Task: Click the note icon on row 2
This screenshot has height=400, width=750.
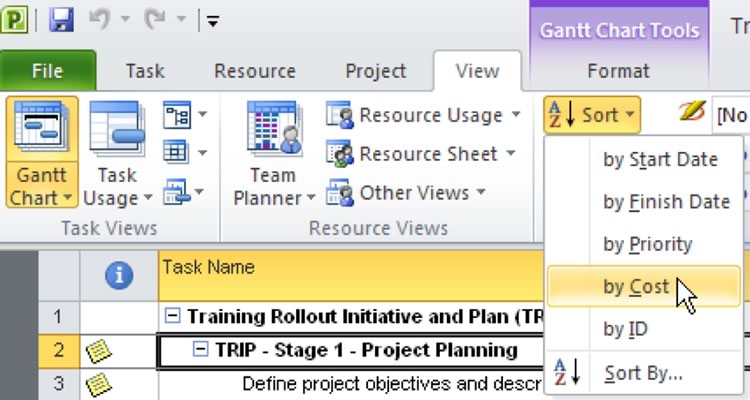Action: click(98, 350)
